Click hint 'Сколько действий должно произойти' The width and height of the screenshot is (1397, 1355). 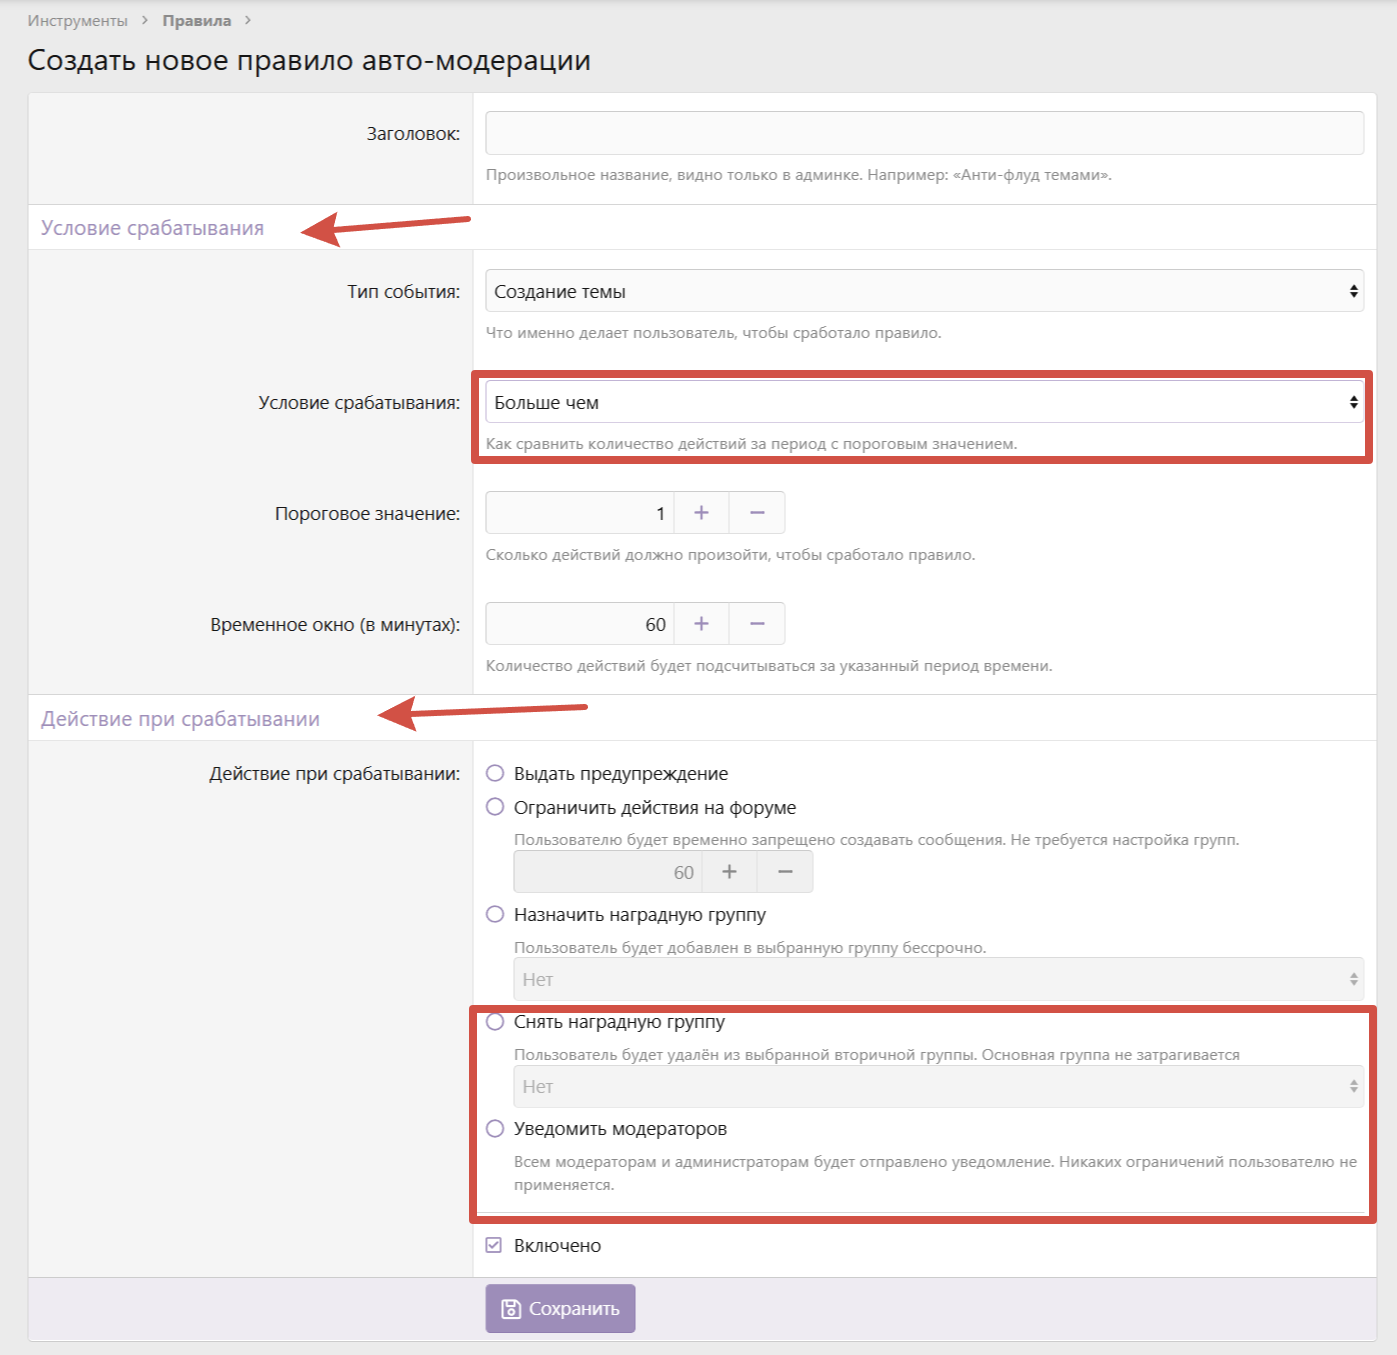(x=731, y=555)
